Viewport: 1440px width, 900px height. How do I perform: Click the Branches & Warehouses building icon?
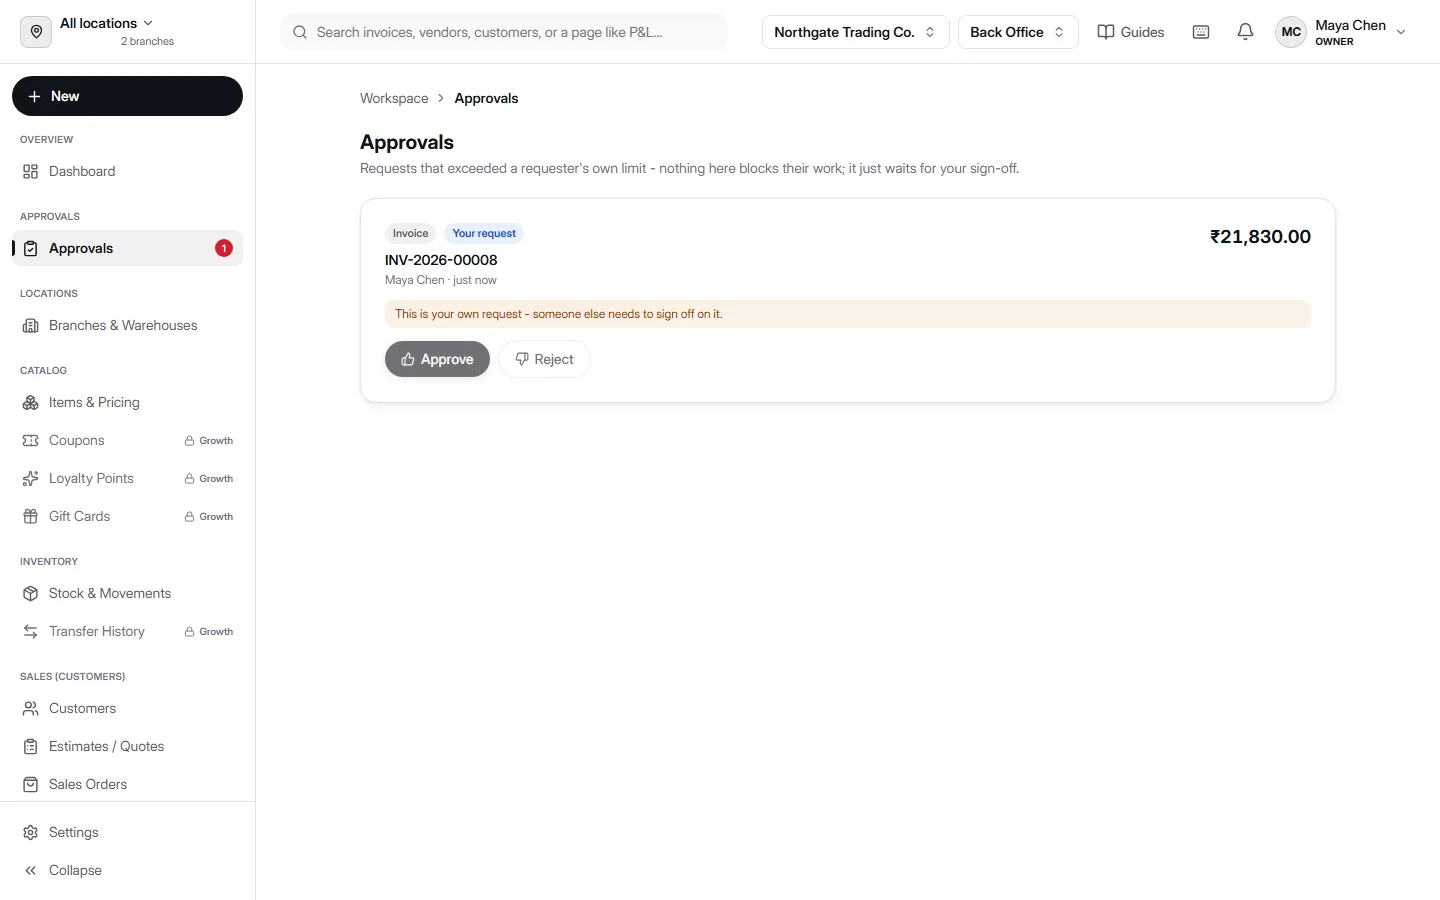(x=31, y=325)
